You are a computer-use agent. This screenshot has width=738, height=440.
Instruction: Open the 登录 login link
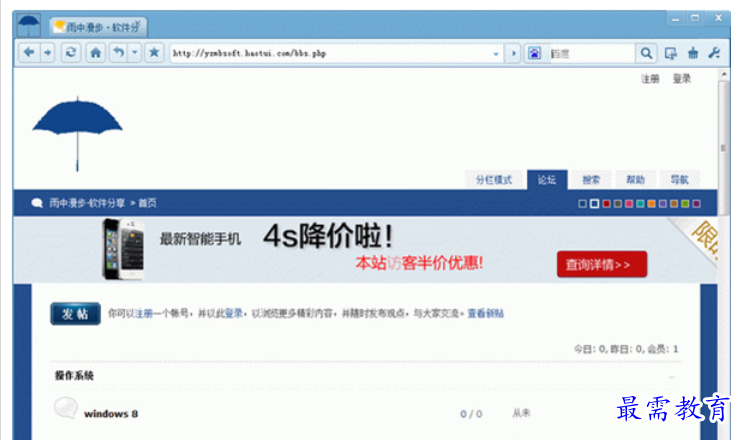pos(681,79)
